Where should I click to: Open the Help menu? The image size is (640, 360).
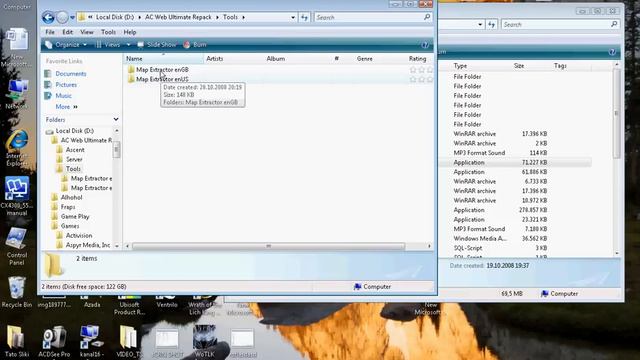[x=130, y=32]
